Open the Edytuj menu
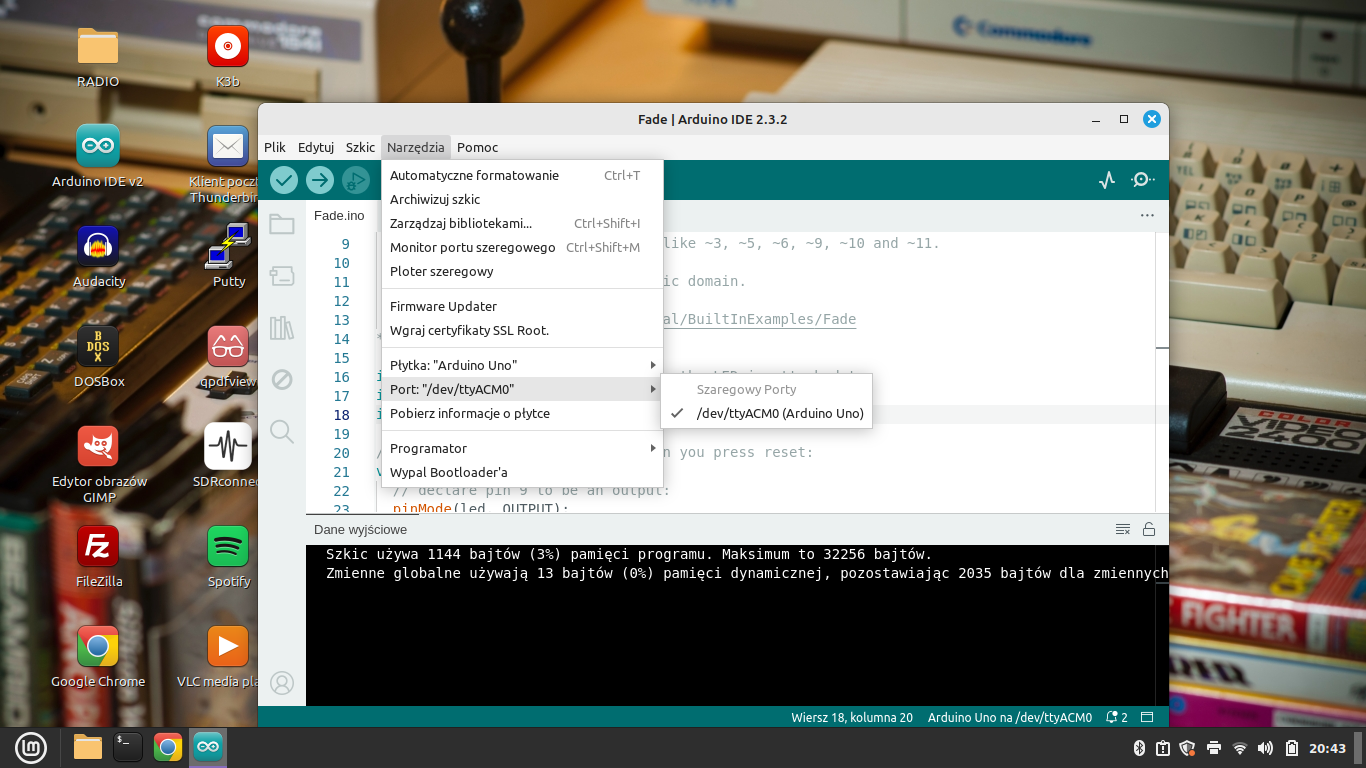Screen dimensions: 1366x768 (x=316, y=147)
